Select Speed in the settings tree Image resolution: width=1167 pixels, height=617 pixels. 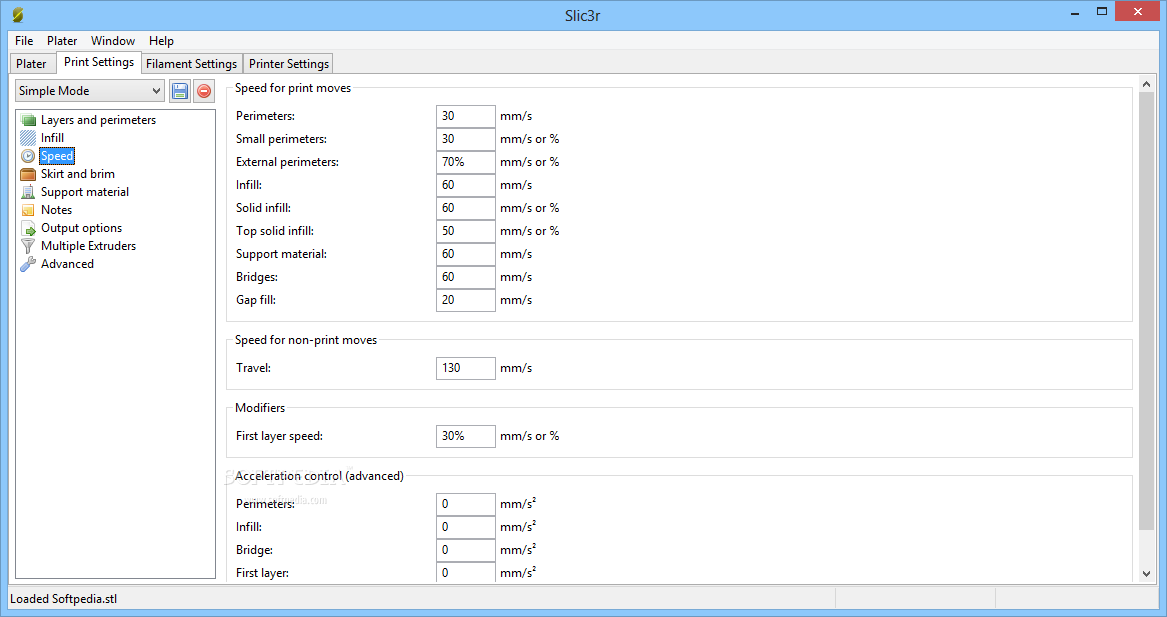click(x=57, y=156)
